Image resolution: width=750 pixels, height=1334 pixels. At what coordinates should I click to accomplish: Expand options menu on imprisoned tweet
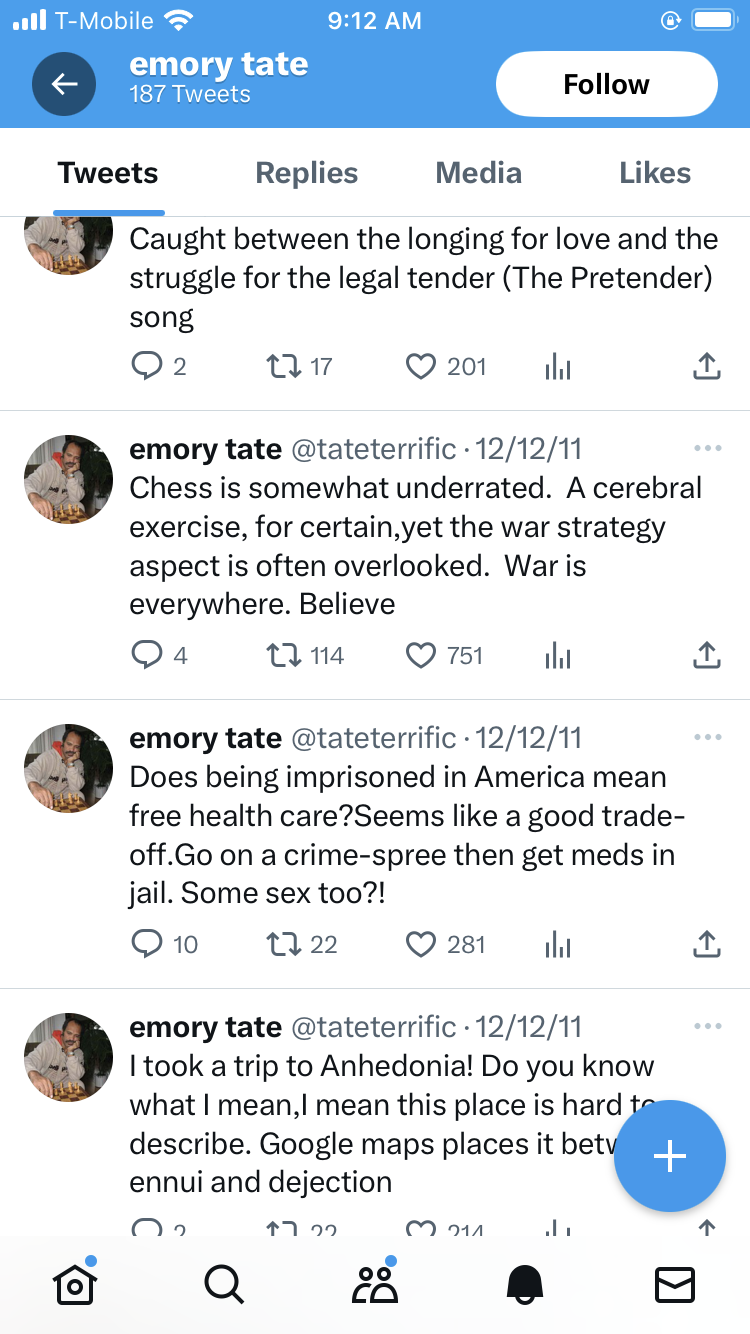(x=706, y=738)
